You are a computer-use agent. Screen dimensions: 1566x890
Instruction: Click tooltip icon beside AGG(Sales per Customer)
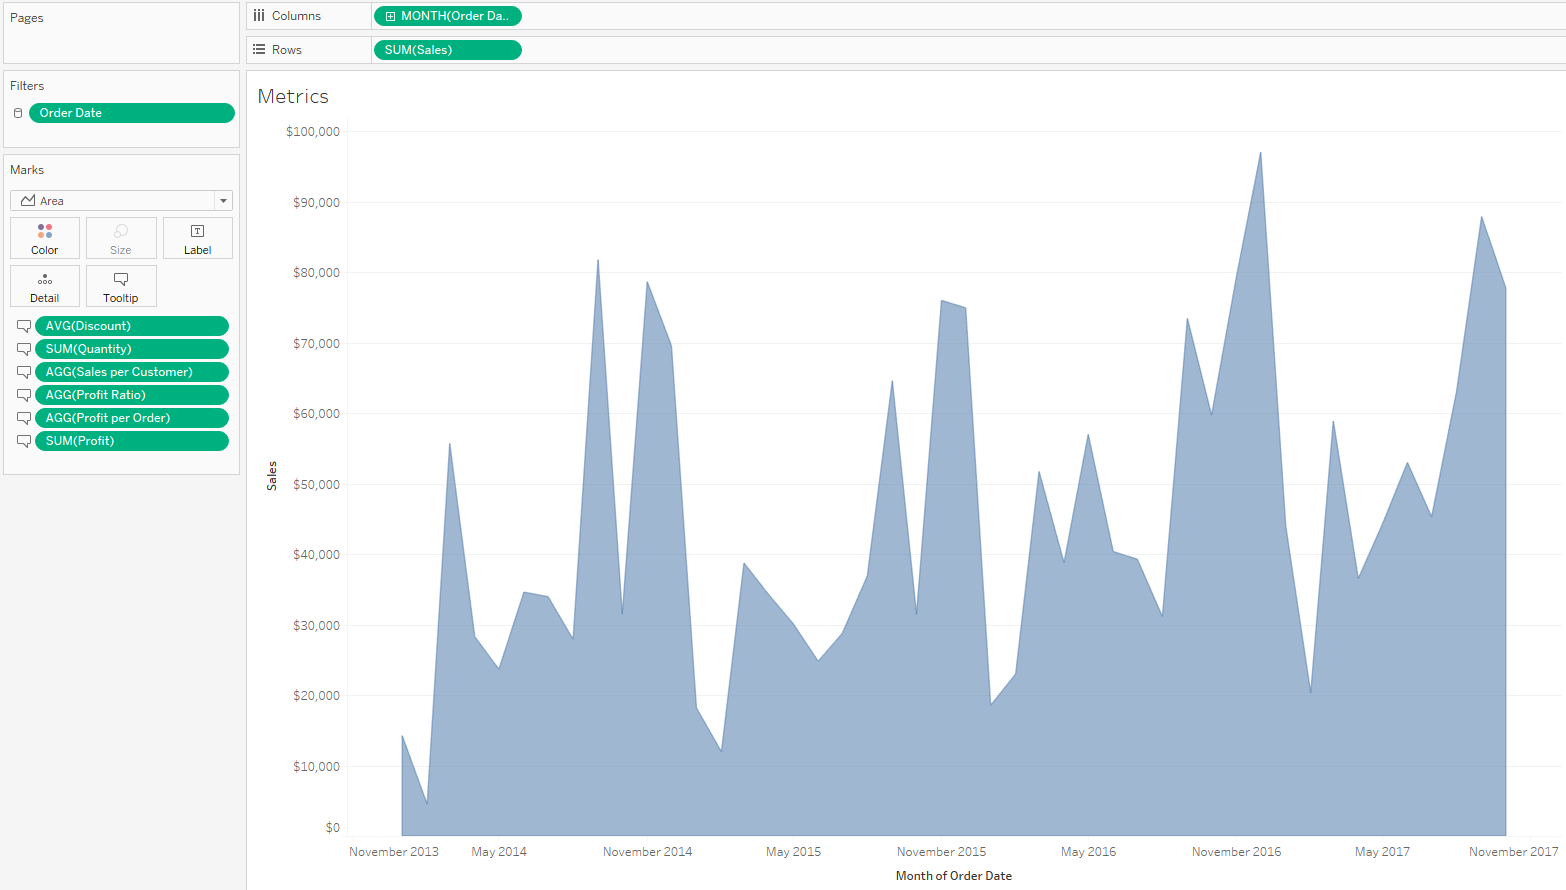[24, 372]
